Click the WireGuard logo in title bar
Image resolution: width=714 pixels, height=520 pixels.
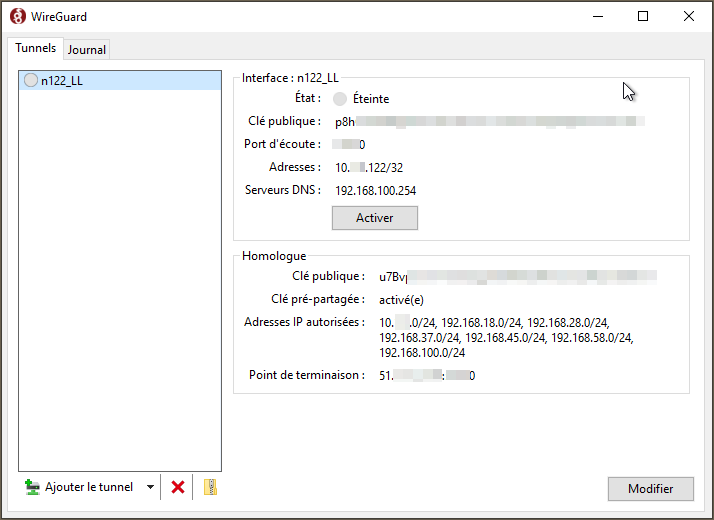coord(17,16)
